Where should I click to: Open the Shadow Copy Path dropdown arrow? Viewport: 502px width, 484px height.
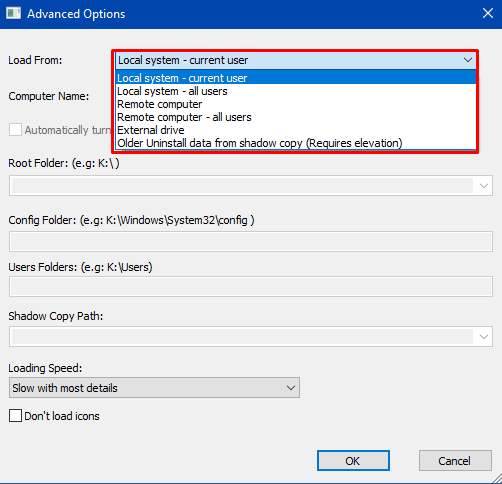click(483, 337)
